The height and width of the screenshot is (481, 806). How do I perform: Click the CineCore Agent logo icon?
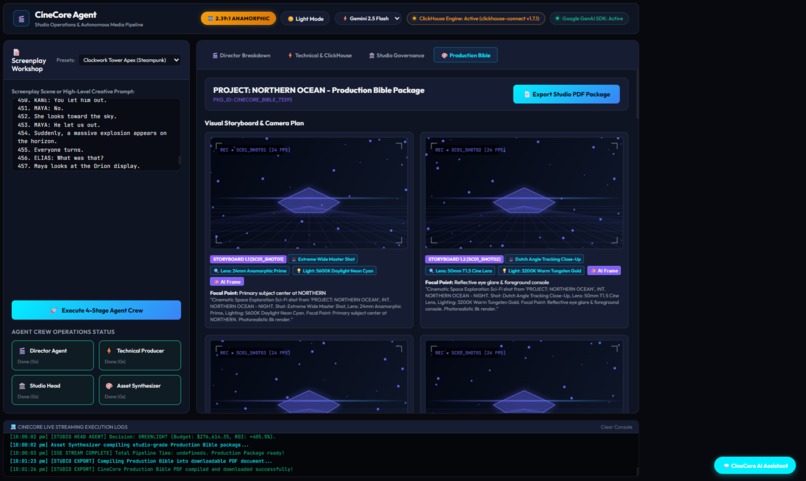[21, 19]
